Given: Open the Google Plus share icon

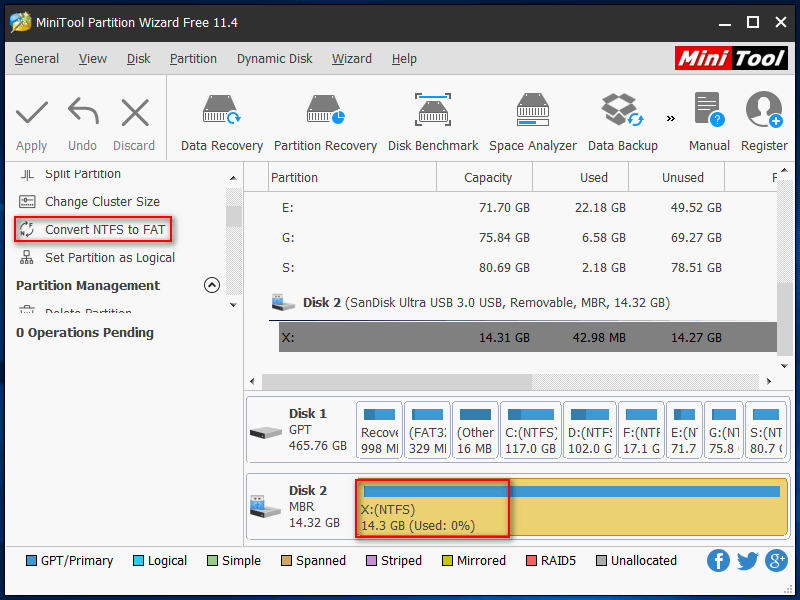Looking at the screenshot, I should point(777,561).
